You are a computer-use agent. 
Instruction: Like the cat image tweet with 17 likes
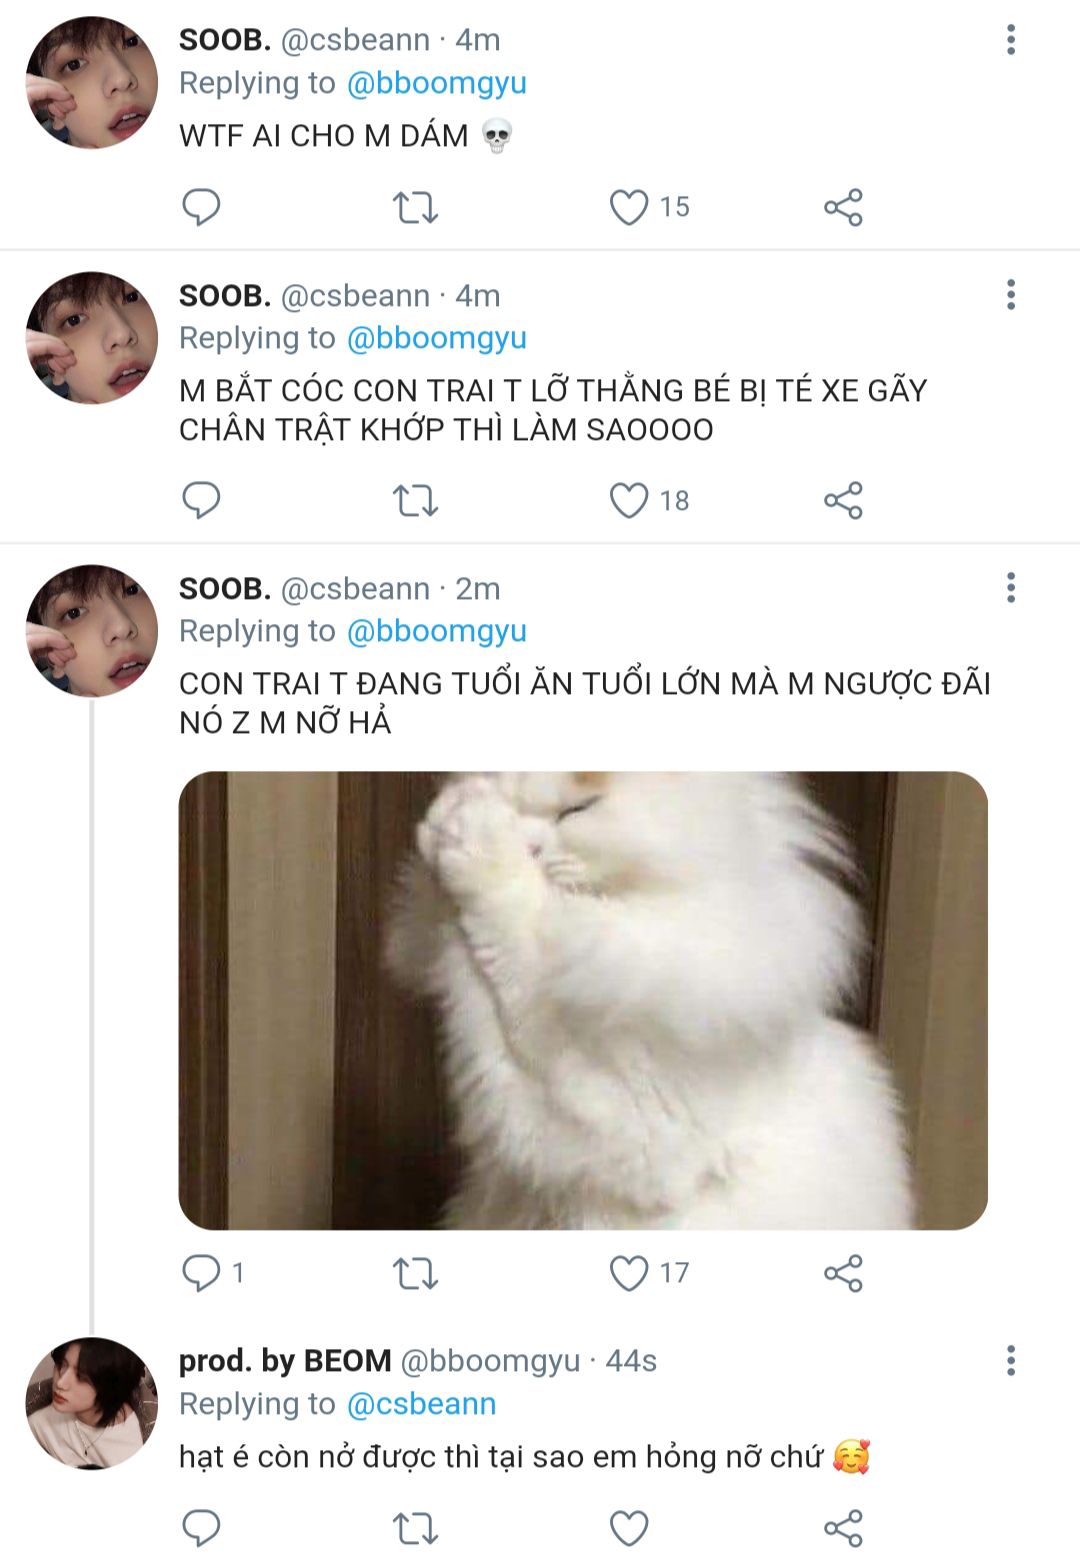click(x=629, y=1273)
